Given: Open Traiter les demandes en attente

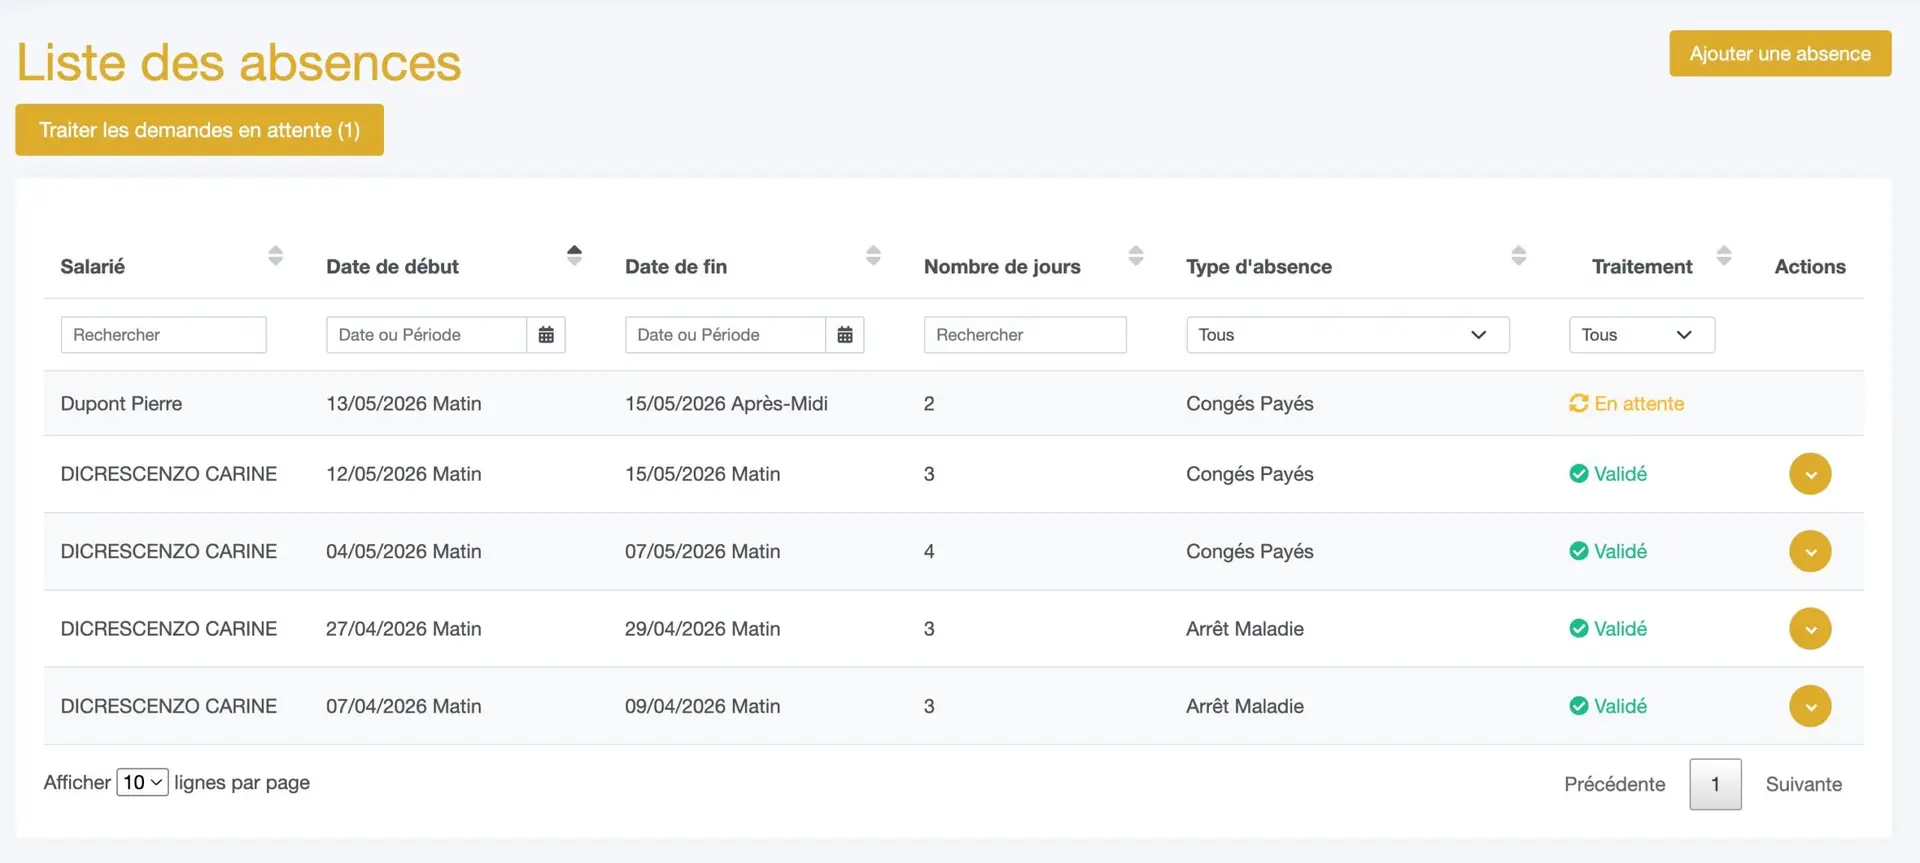Looking at the screenshot, I should [199, 130].
